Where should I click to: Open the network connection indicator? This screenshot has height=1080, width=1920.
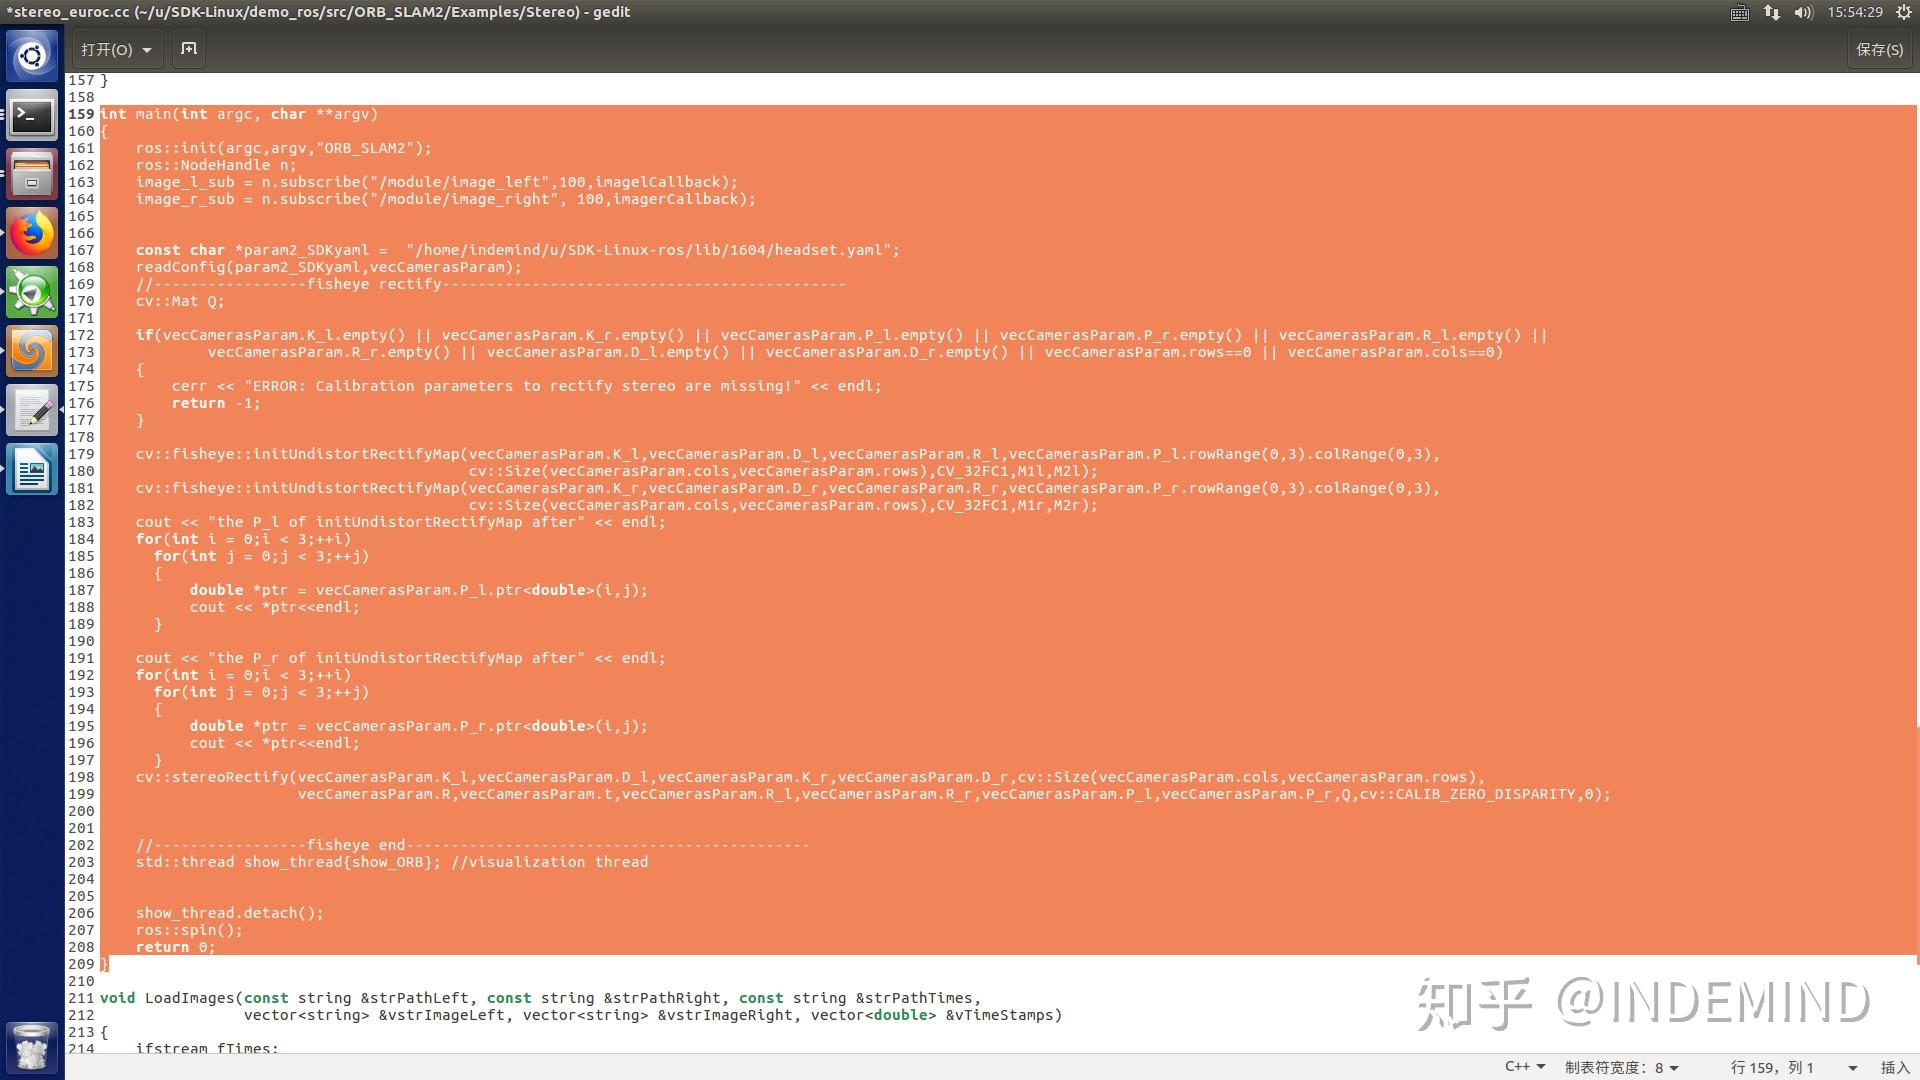[x=1772, y=12]
